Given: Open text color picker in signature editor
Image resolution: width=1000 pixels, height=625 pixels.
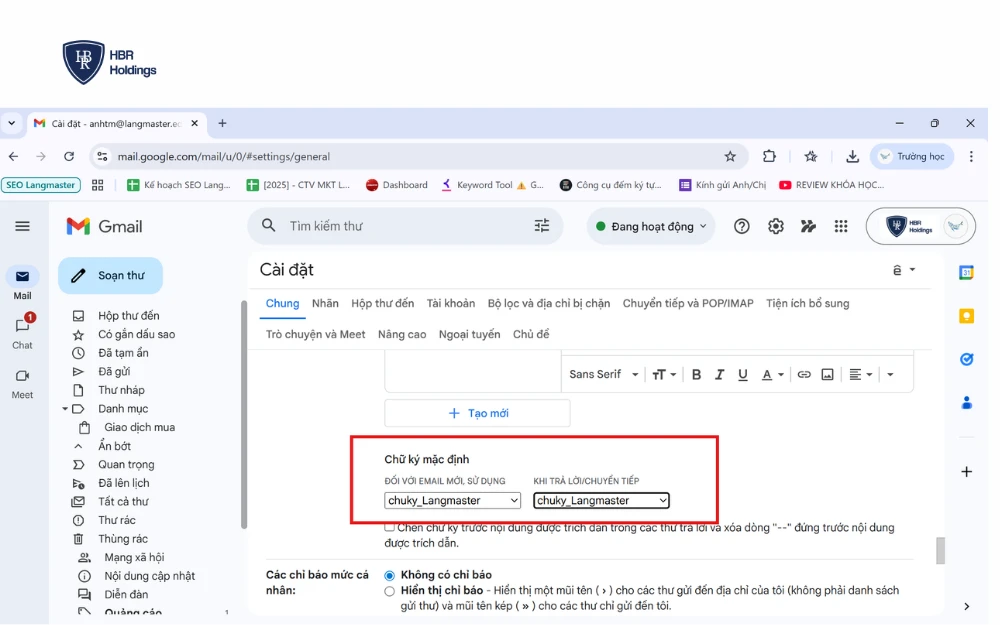Looking at the screenshot, I should [772, 374].
